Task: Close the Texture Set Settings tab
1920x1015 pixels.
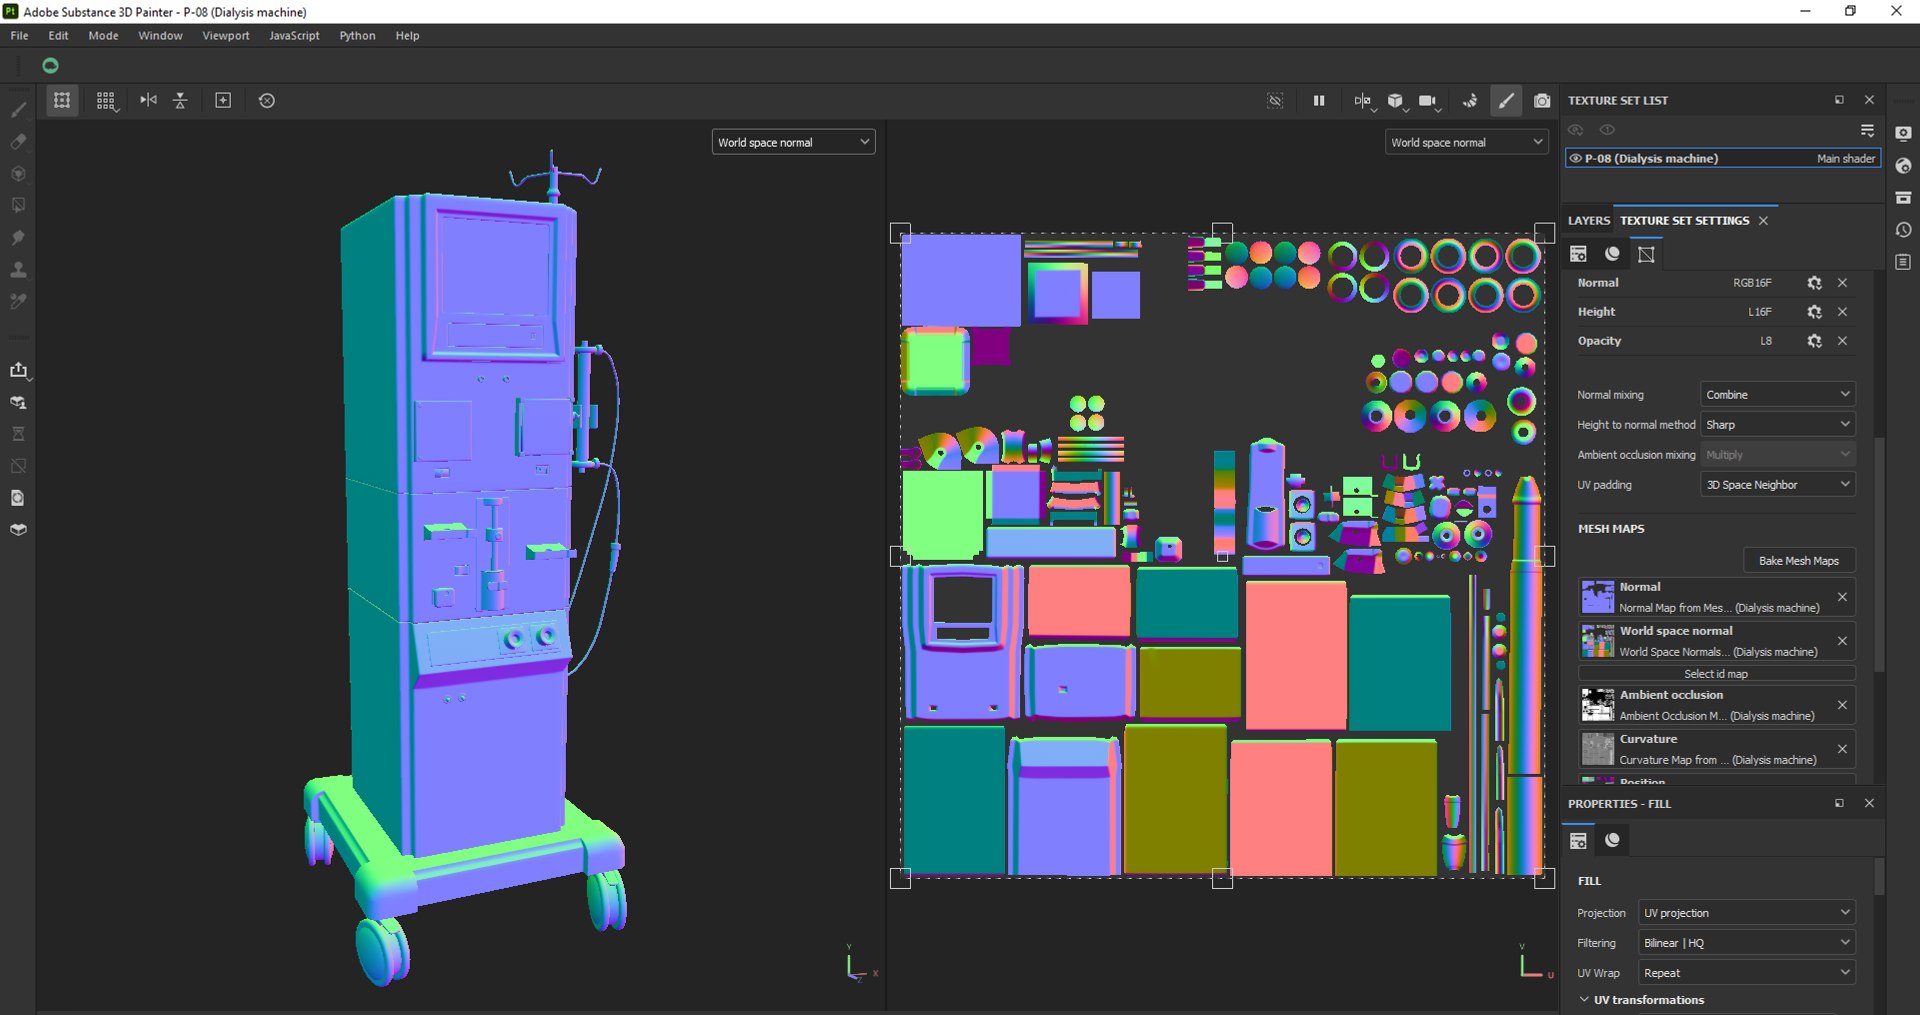Action: 1763,220
